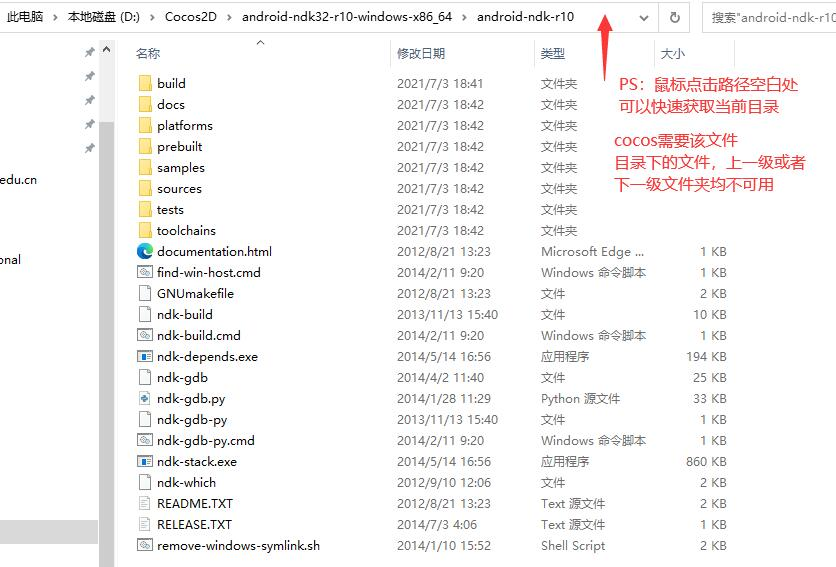Navigate to Cocos2D breadcrumb folder
Image resolution: width=836 pixels, height=567 pixels.
click(191, 17)
